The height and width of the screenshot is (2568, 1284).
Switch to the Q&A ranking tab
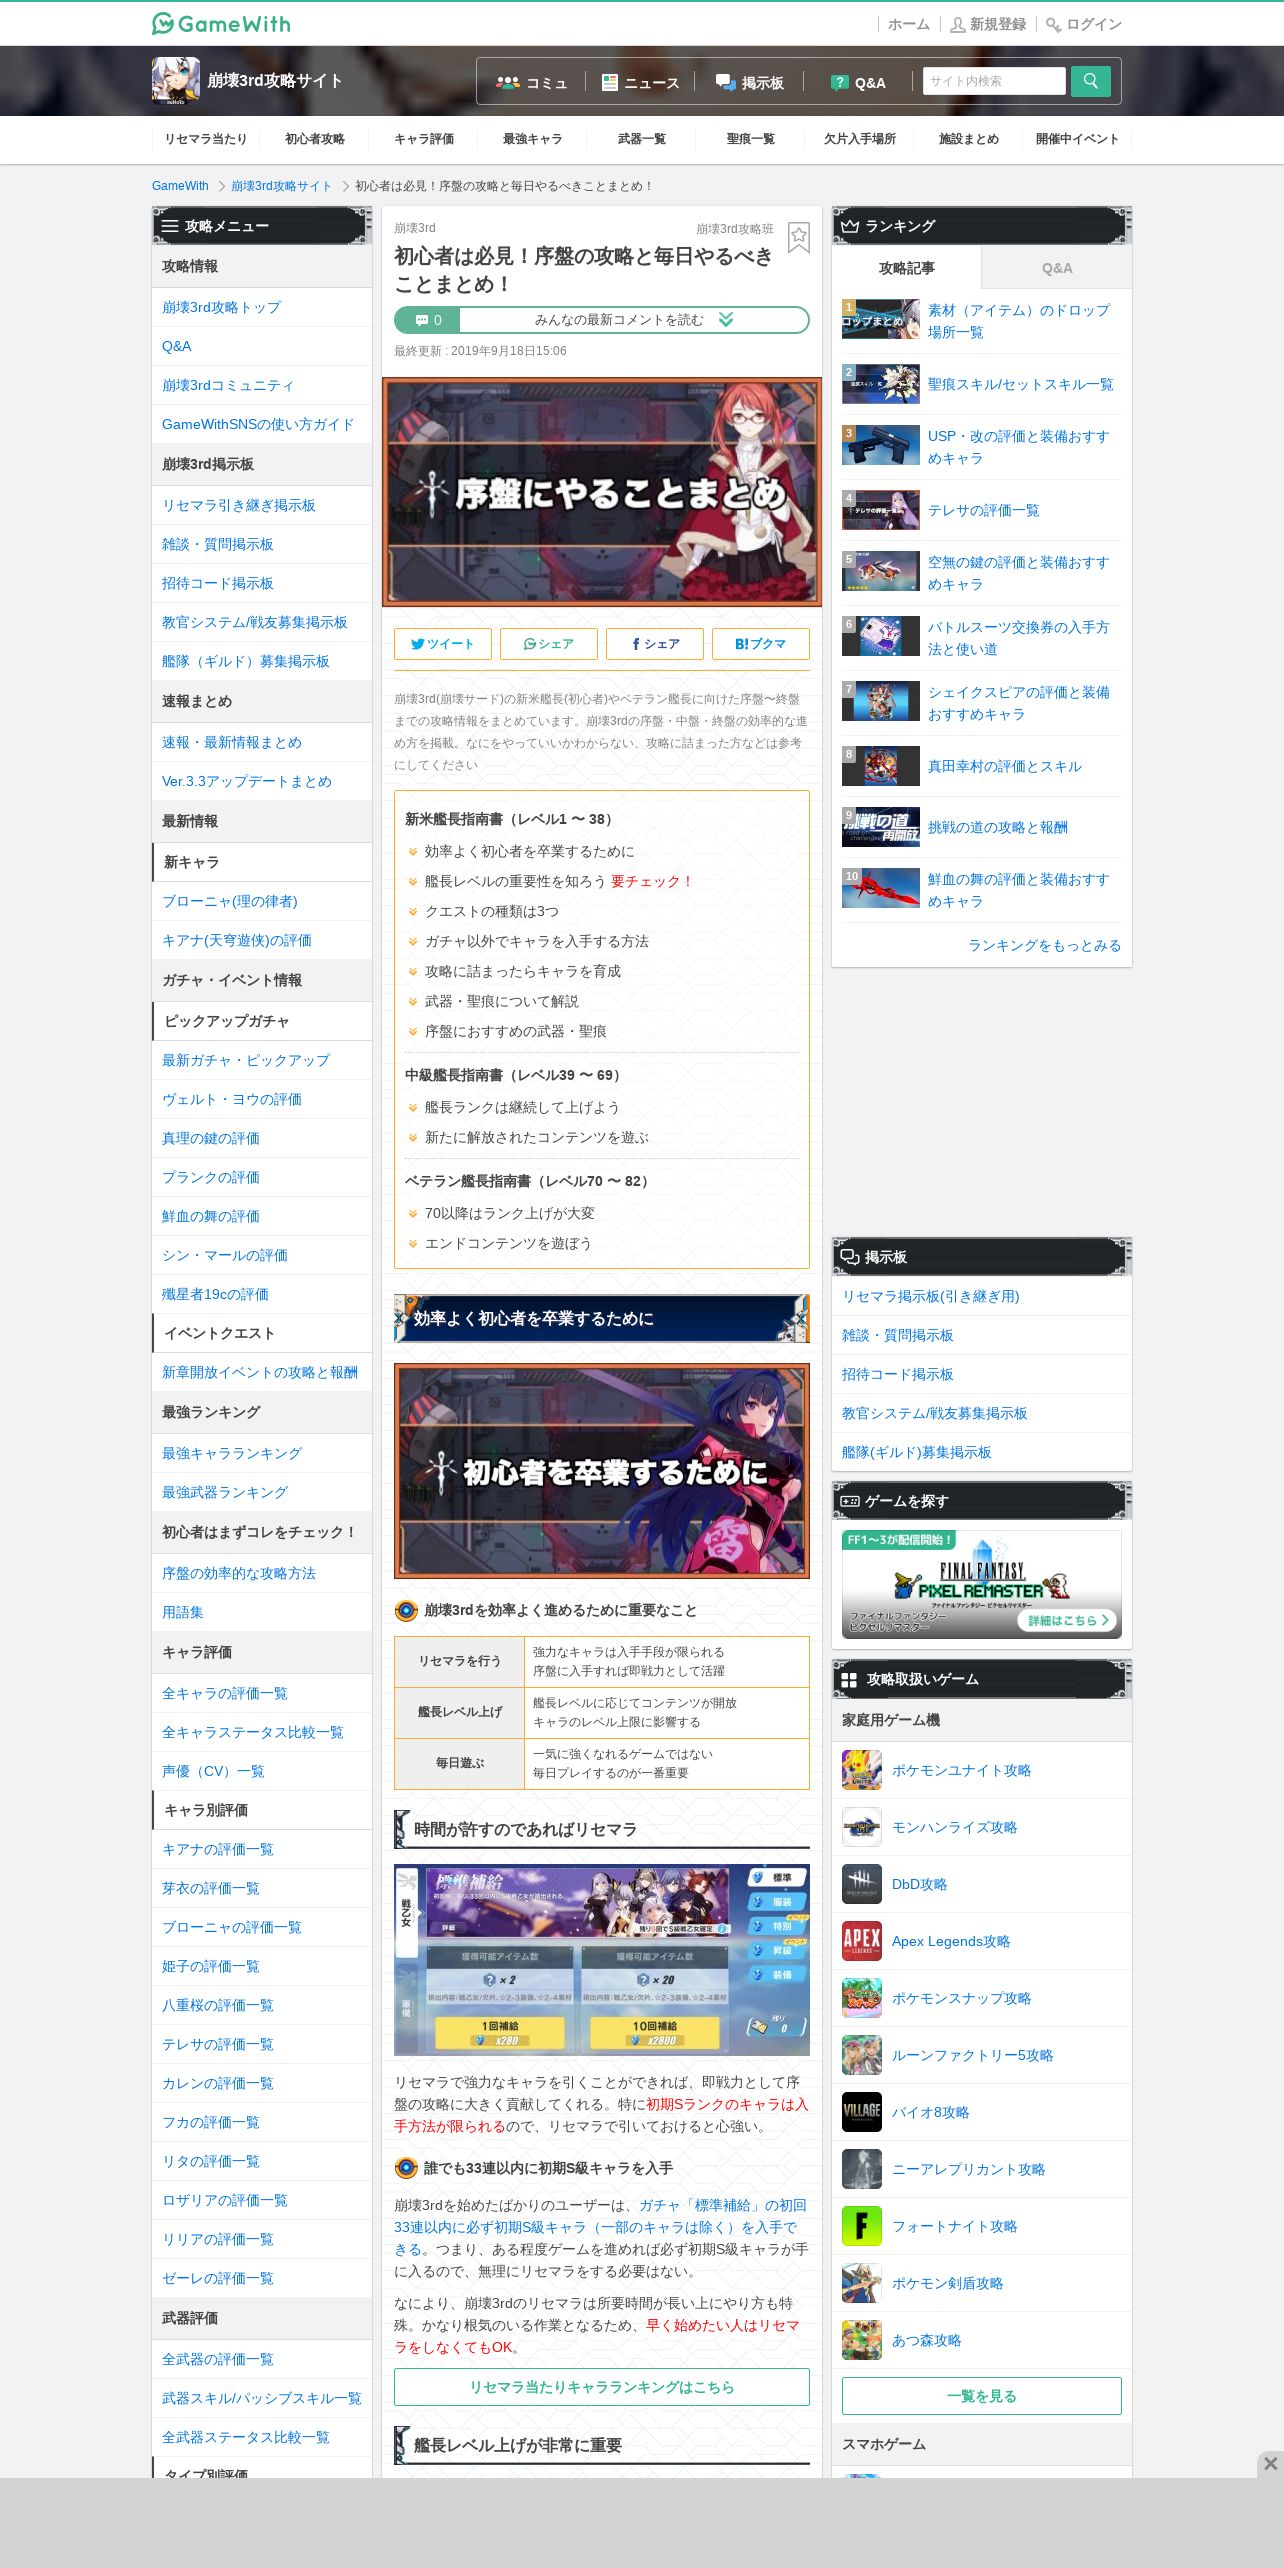(1056, 268)
